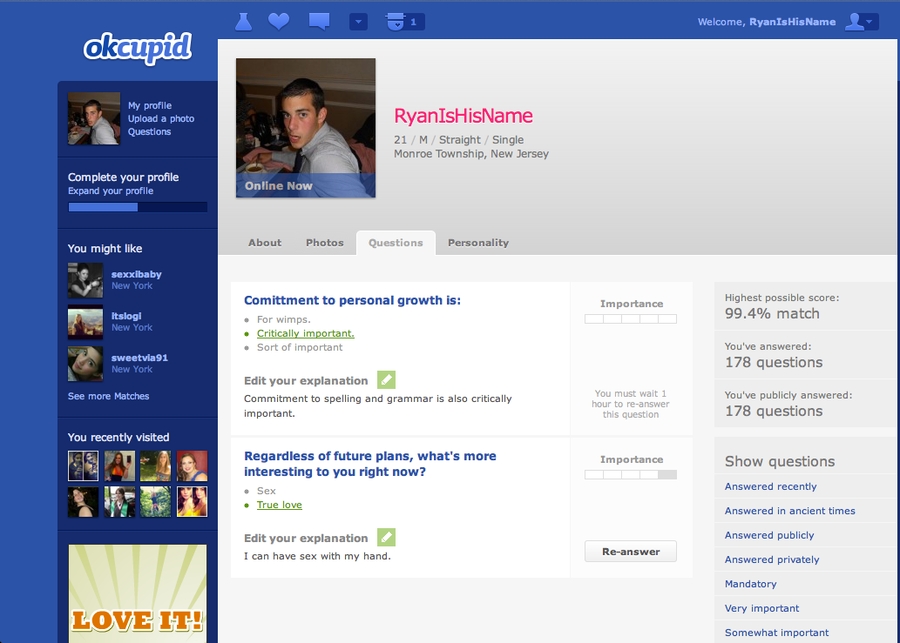Click the OkCupid logo

(137, 48)
